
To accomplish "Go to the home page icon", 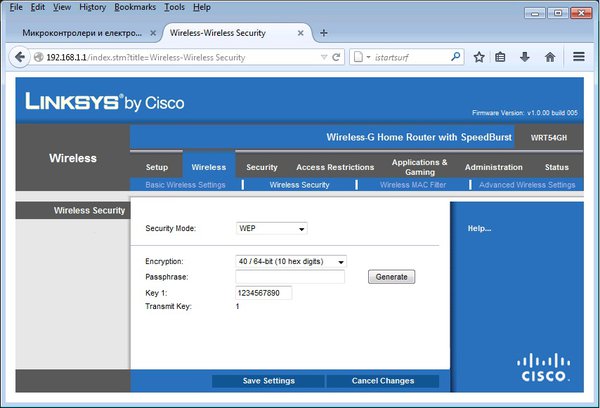I will [550, 57].
